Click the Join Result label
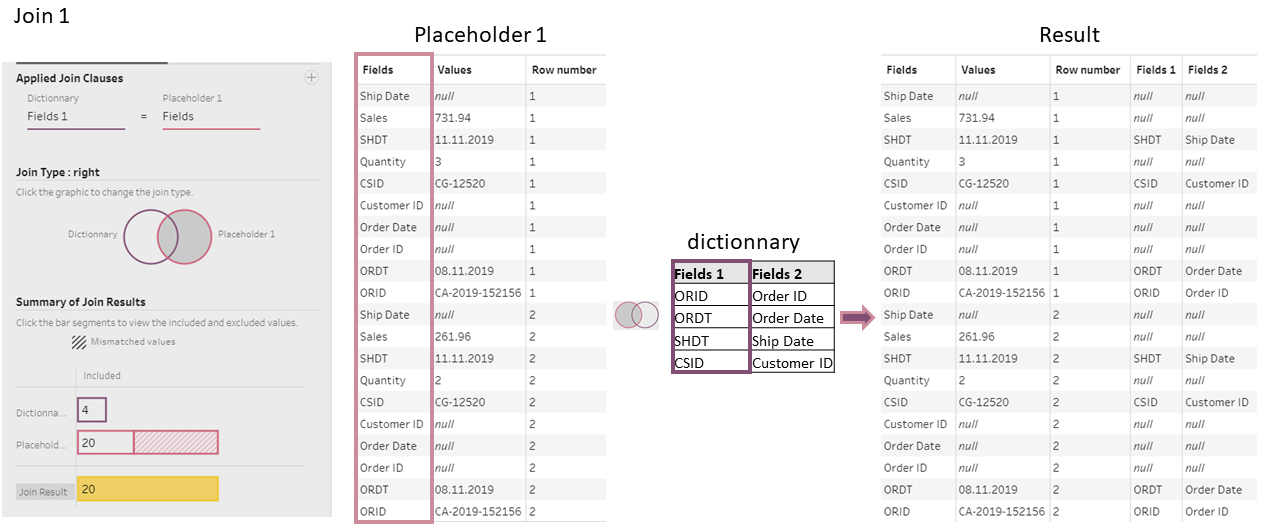The height and width of the screenshot is (530, 1265). coord(45,491)
